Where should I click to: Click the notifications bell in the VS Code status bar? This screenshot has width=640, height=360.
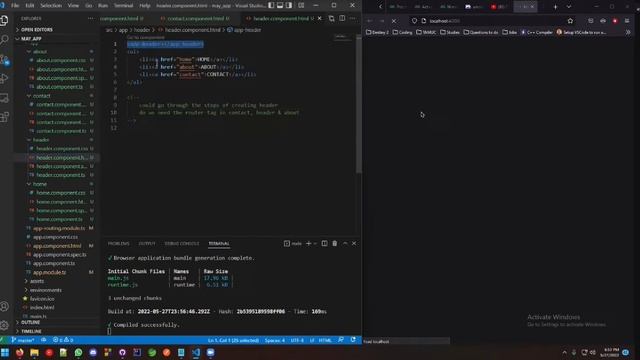[x=353, y=340]
